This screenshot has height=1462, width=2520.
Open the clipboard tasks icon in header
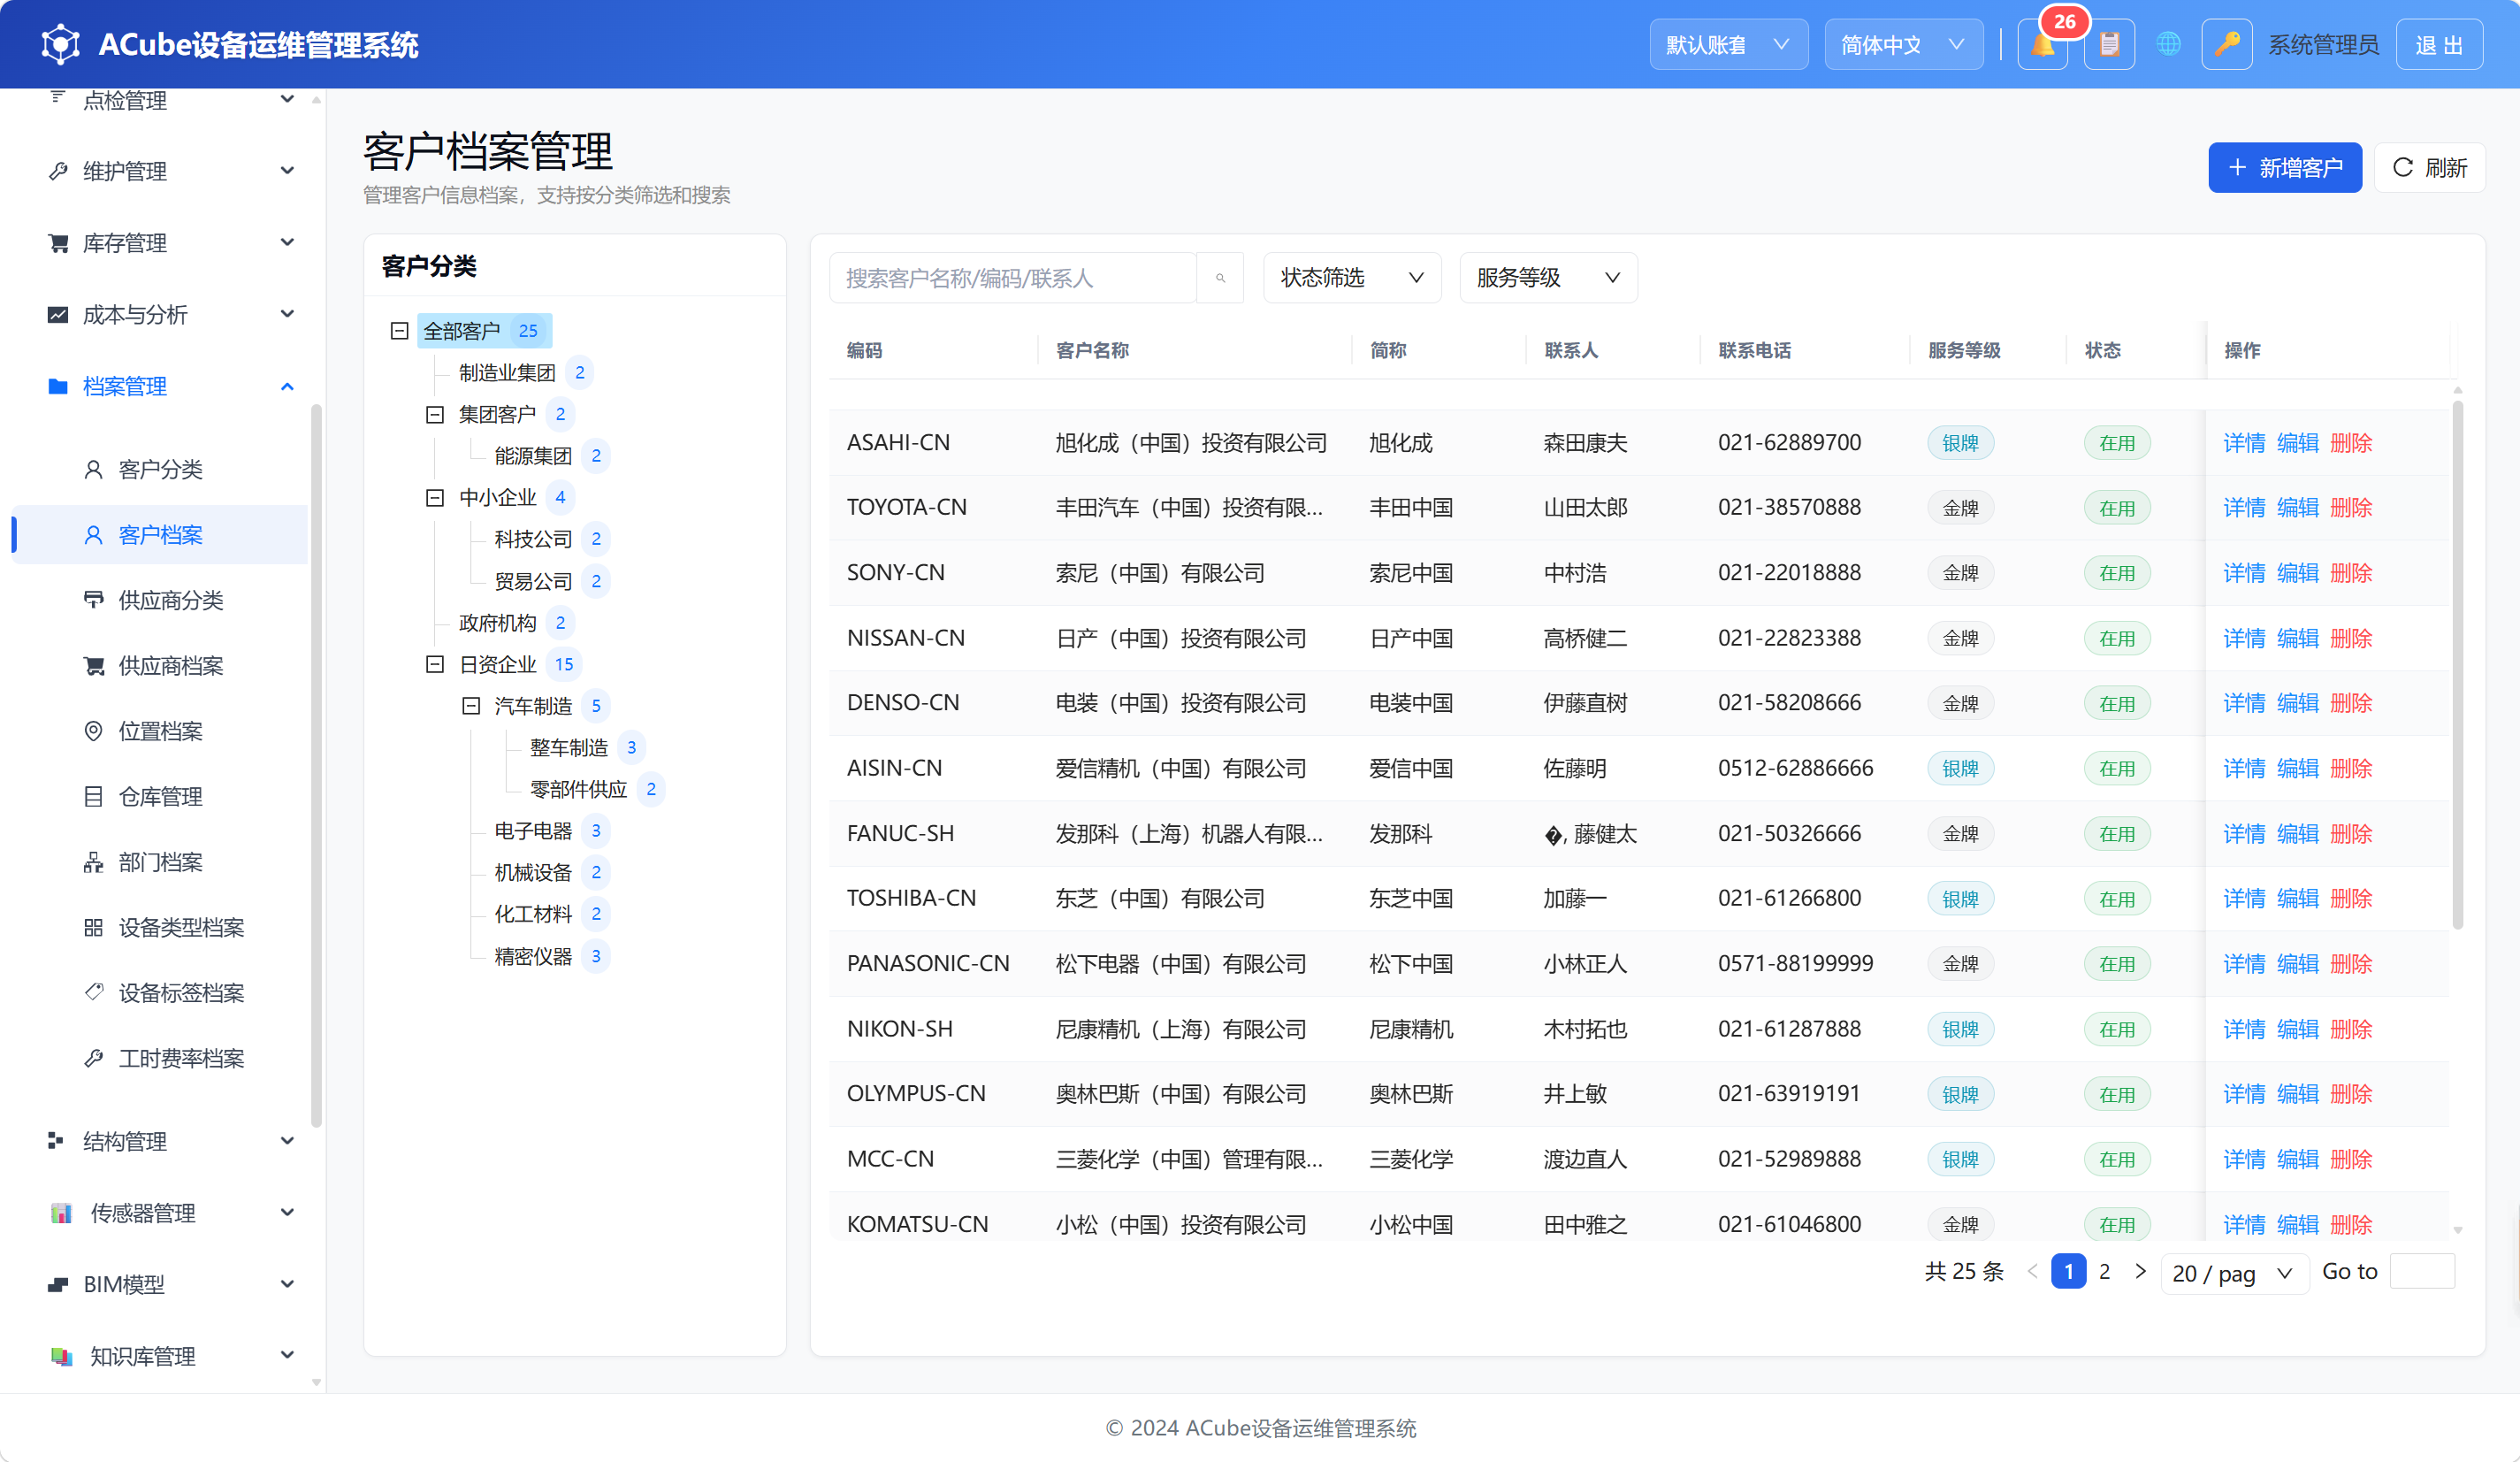coord(2109,45)
